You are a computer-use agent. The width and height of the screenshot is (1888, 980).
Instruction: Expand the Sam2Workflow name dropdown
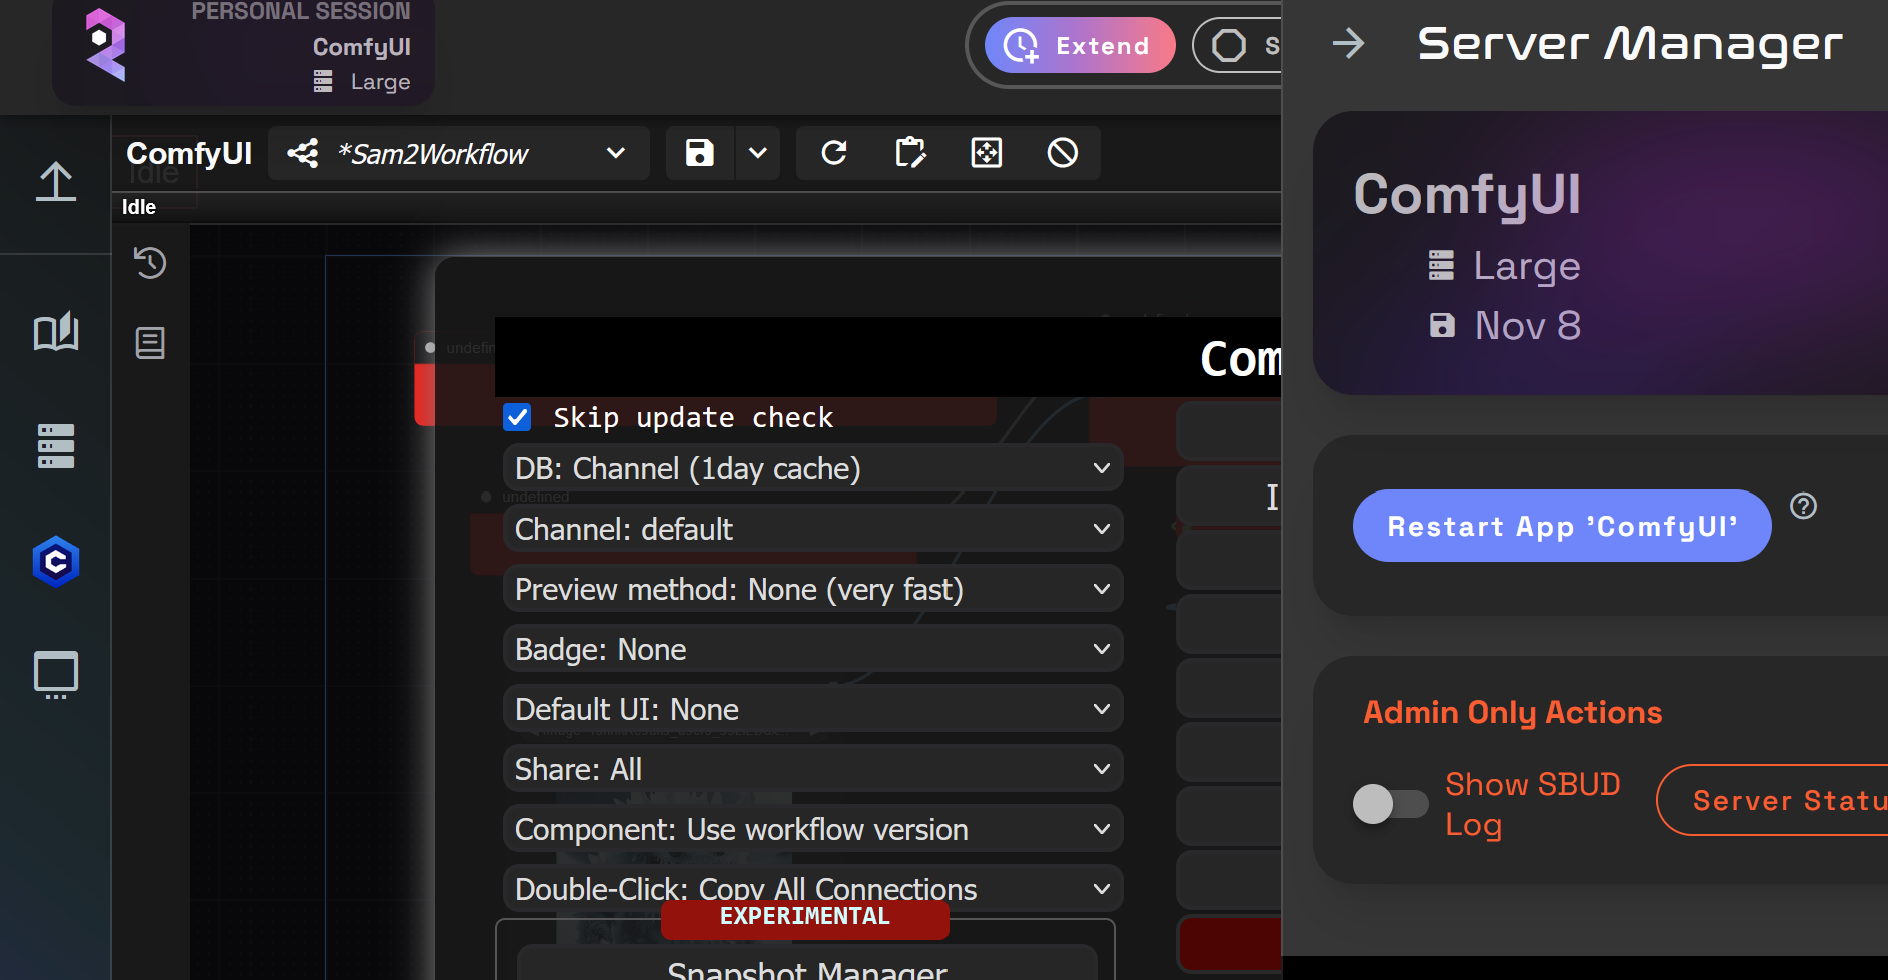tap(615, 153)
